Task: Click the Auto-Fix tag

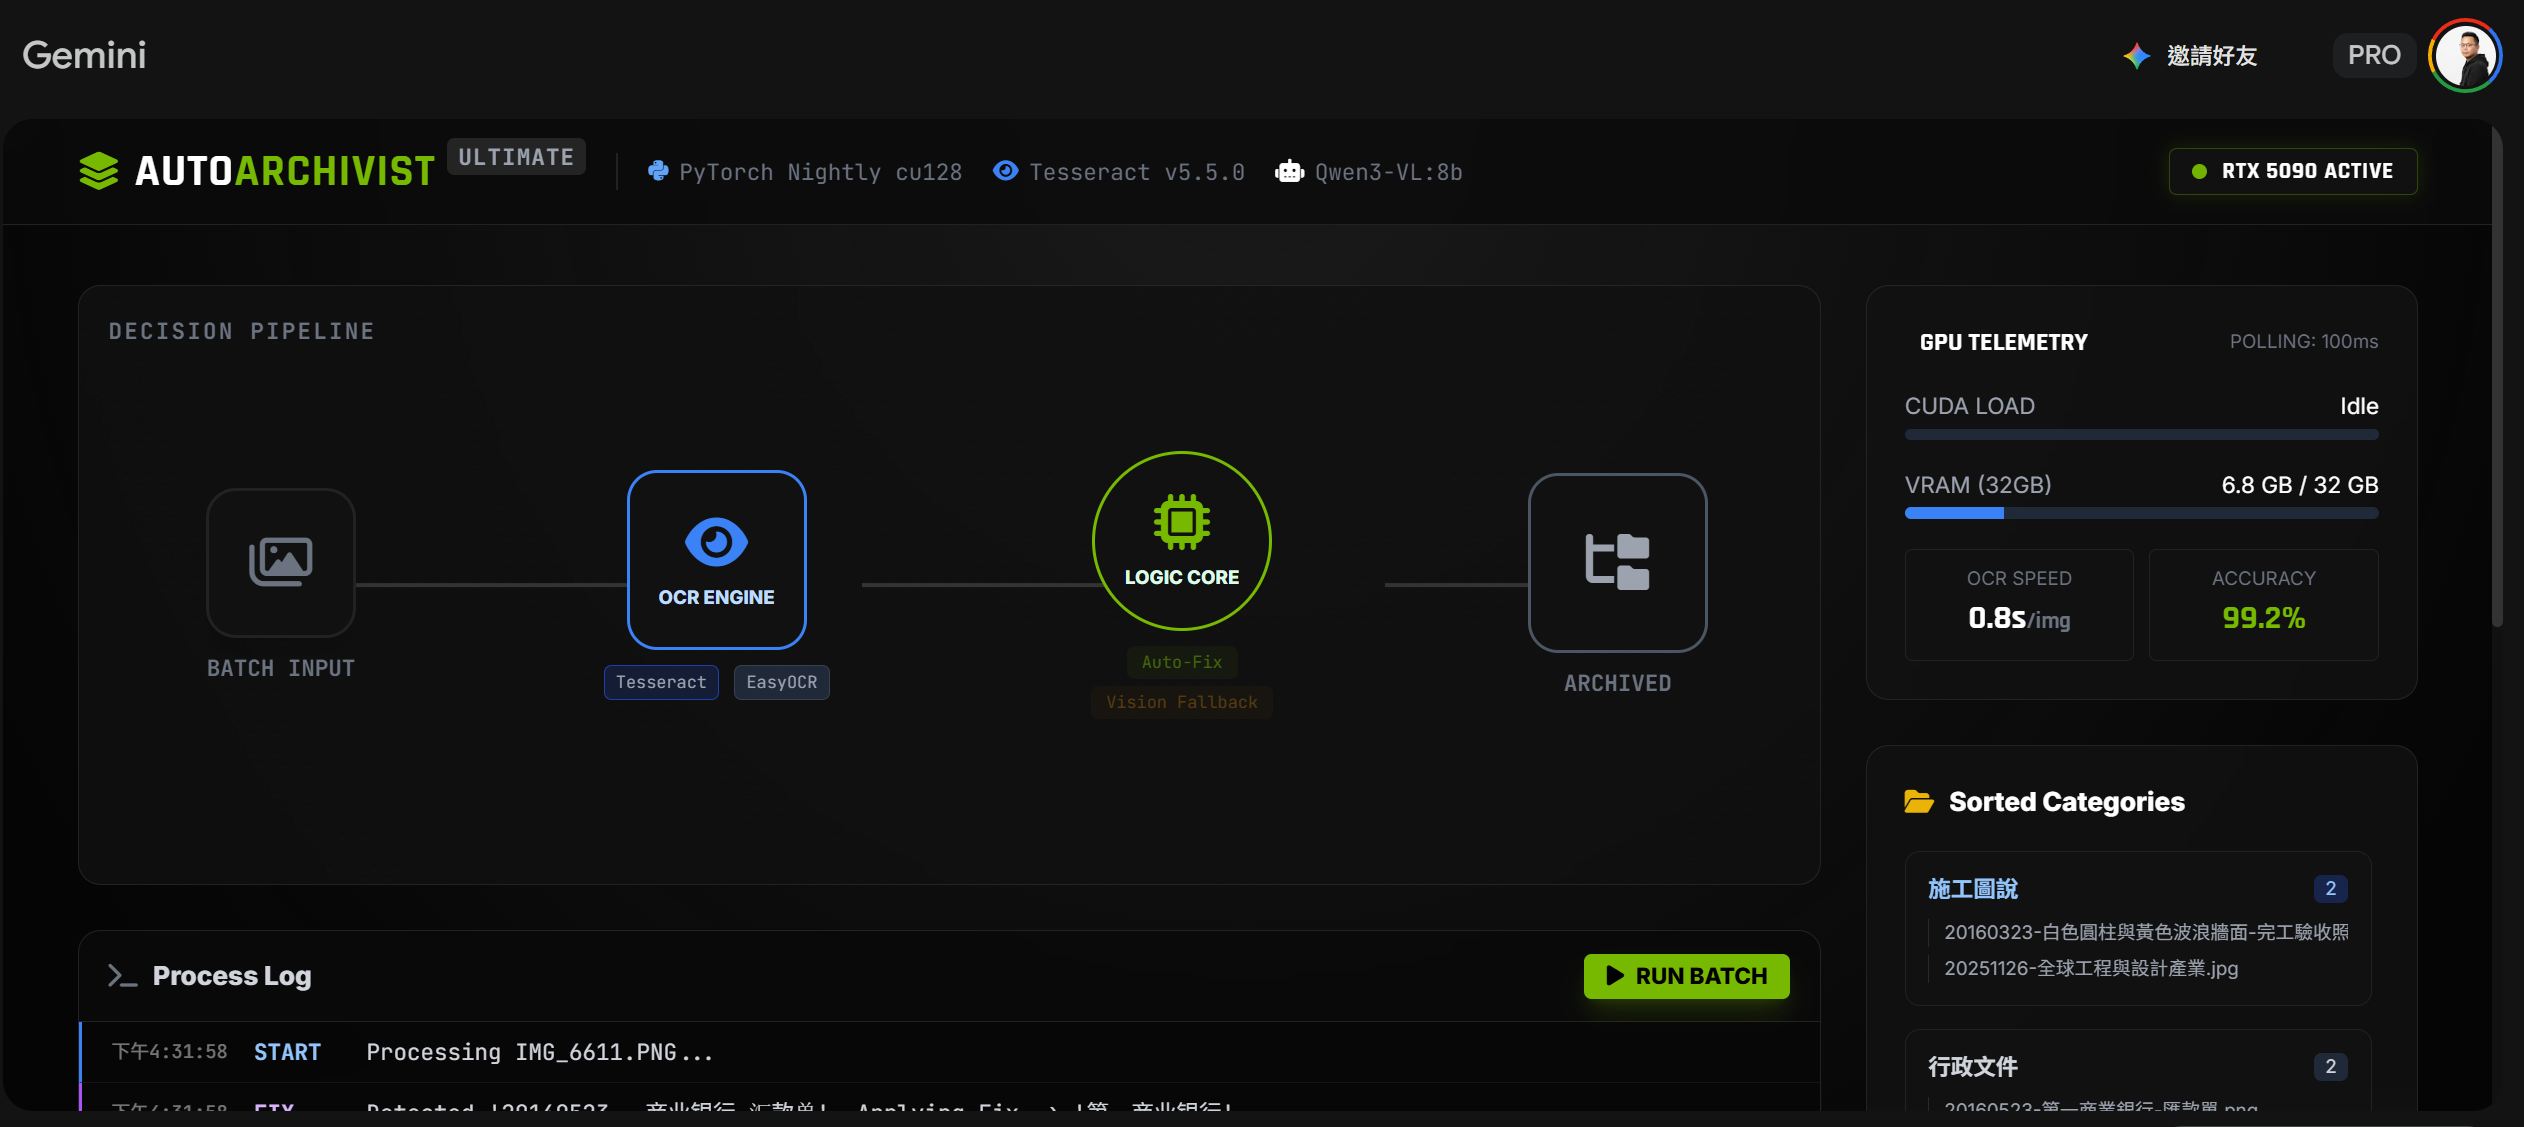Action: tap(1182, 662)
